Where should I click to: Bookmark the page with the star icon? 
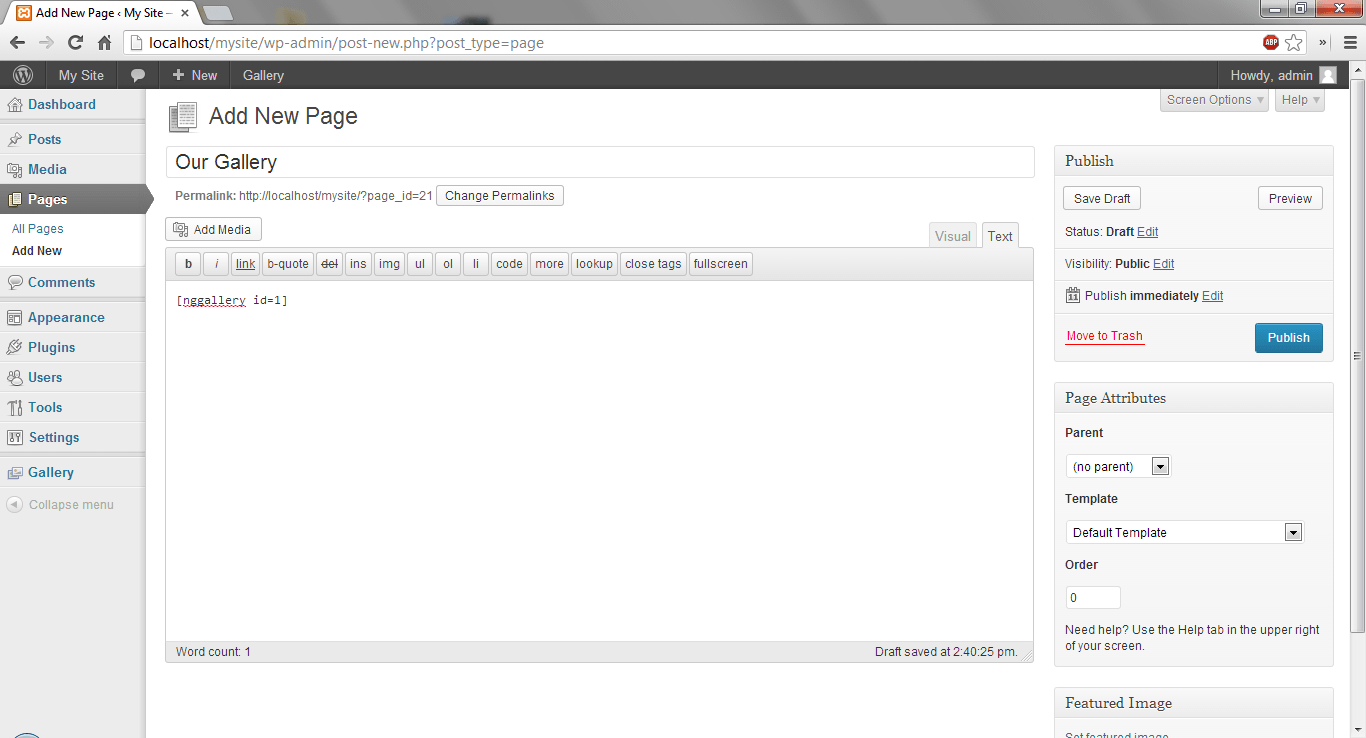pos(1294,42)
